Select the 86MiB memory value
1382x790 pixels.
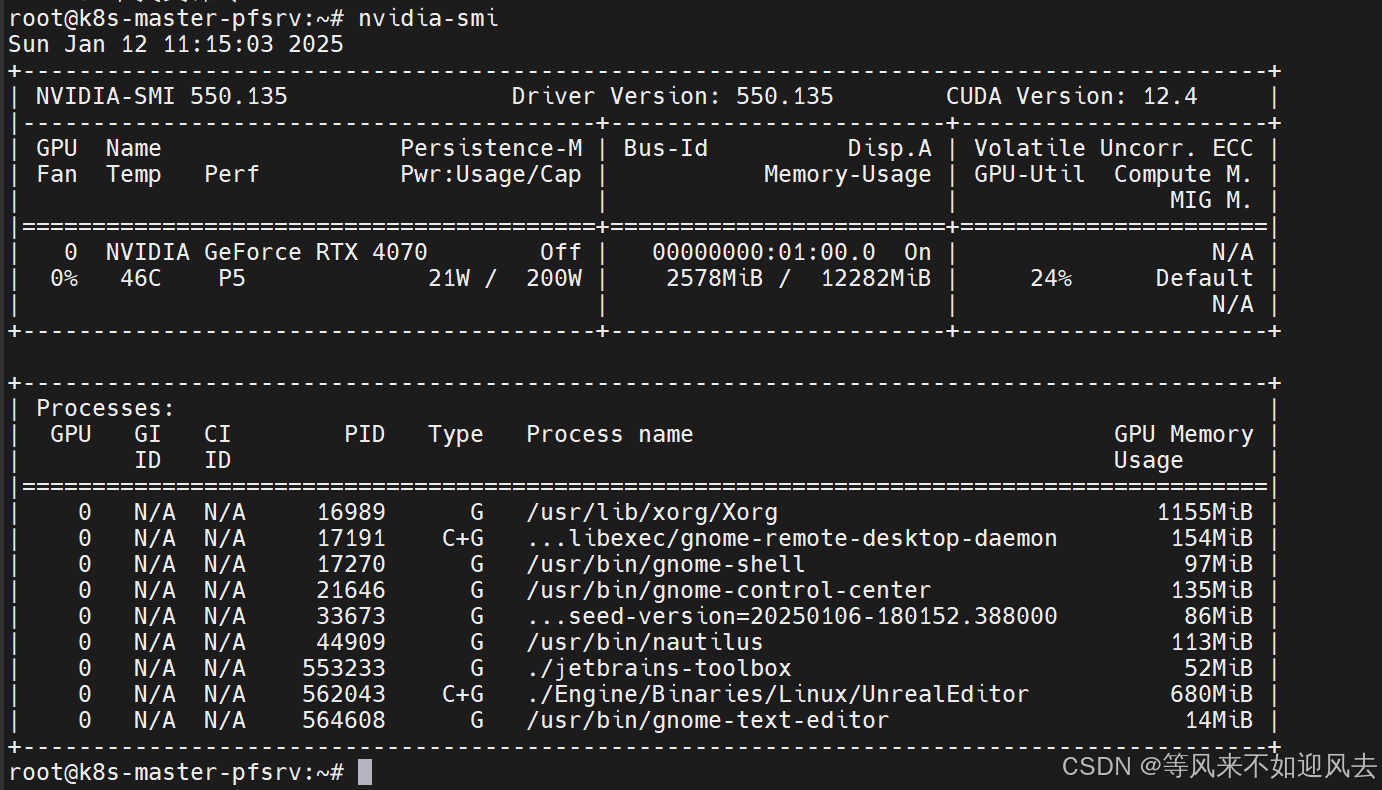pyautogui.click(x=1219, y=616)
